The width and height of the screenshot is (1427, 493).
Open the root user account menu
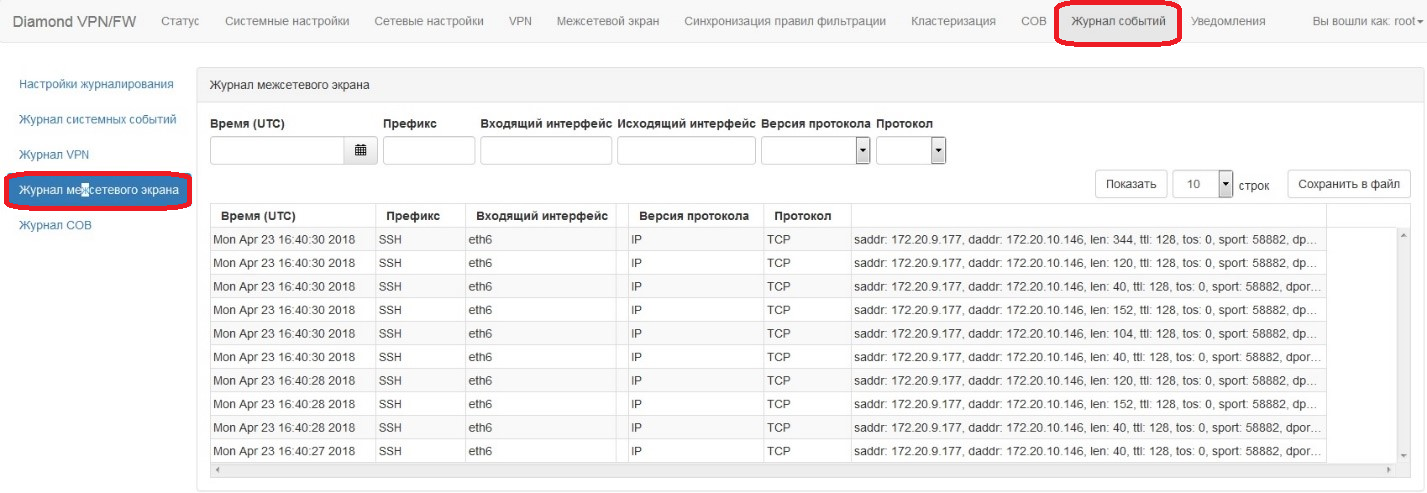[x=1369, y=21]
